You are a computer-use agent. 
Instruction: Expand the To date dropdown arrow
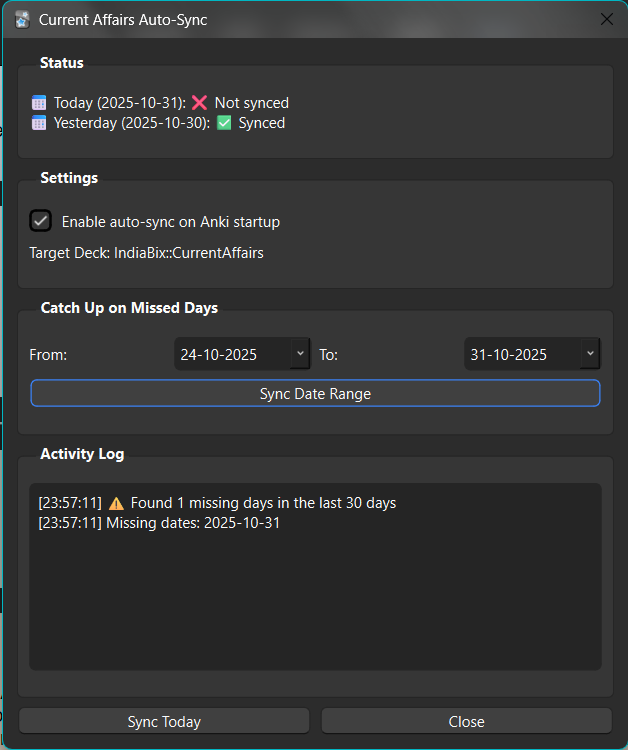point(590,354)
